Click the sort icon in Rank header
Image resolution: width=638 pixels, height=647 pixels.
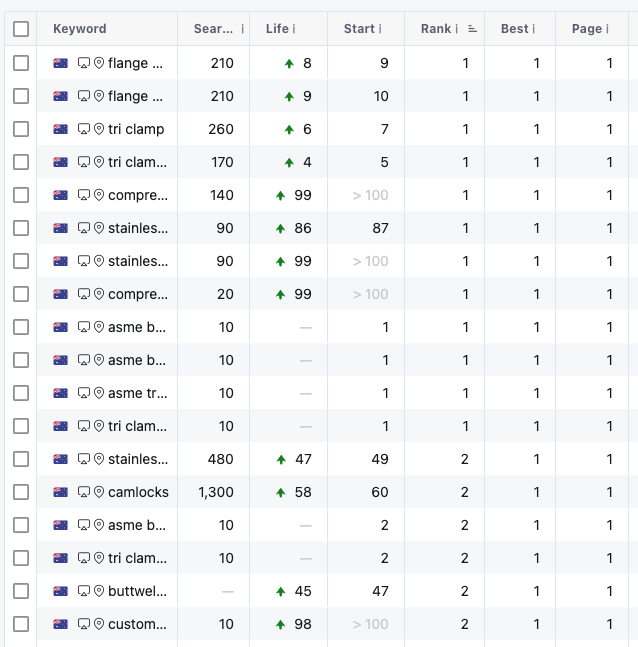click(x=472, y=29)
